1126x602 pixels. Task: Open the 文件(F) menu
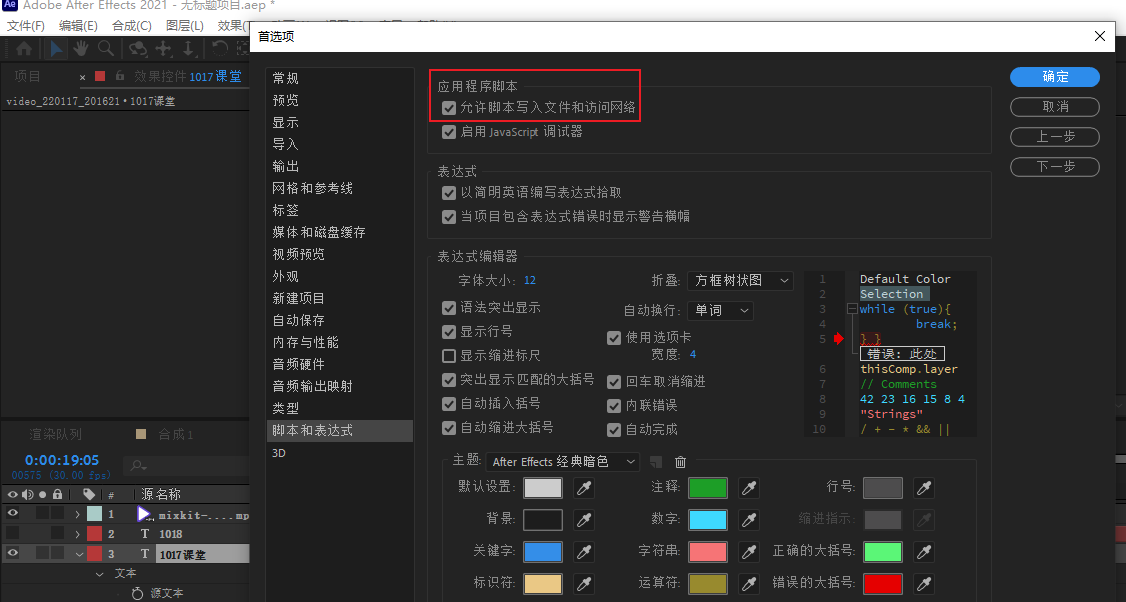25,26
